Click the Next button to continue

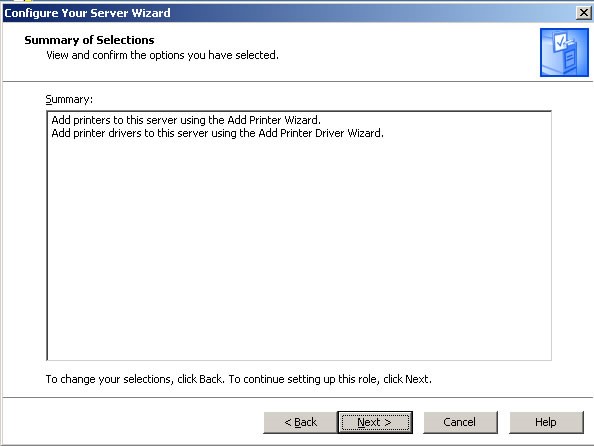point(375,422)
